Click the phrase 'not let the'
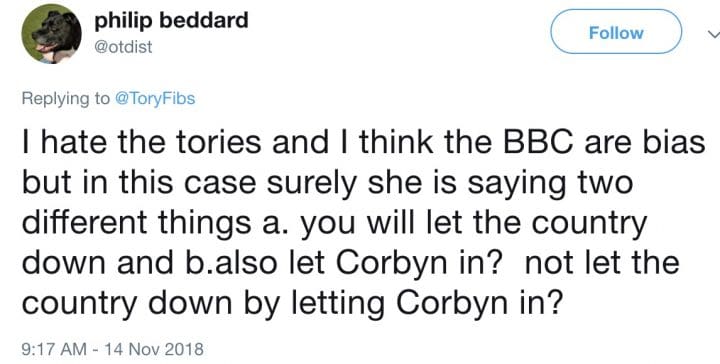Viewport: 720px width, 364px height. pos(602,262)
